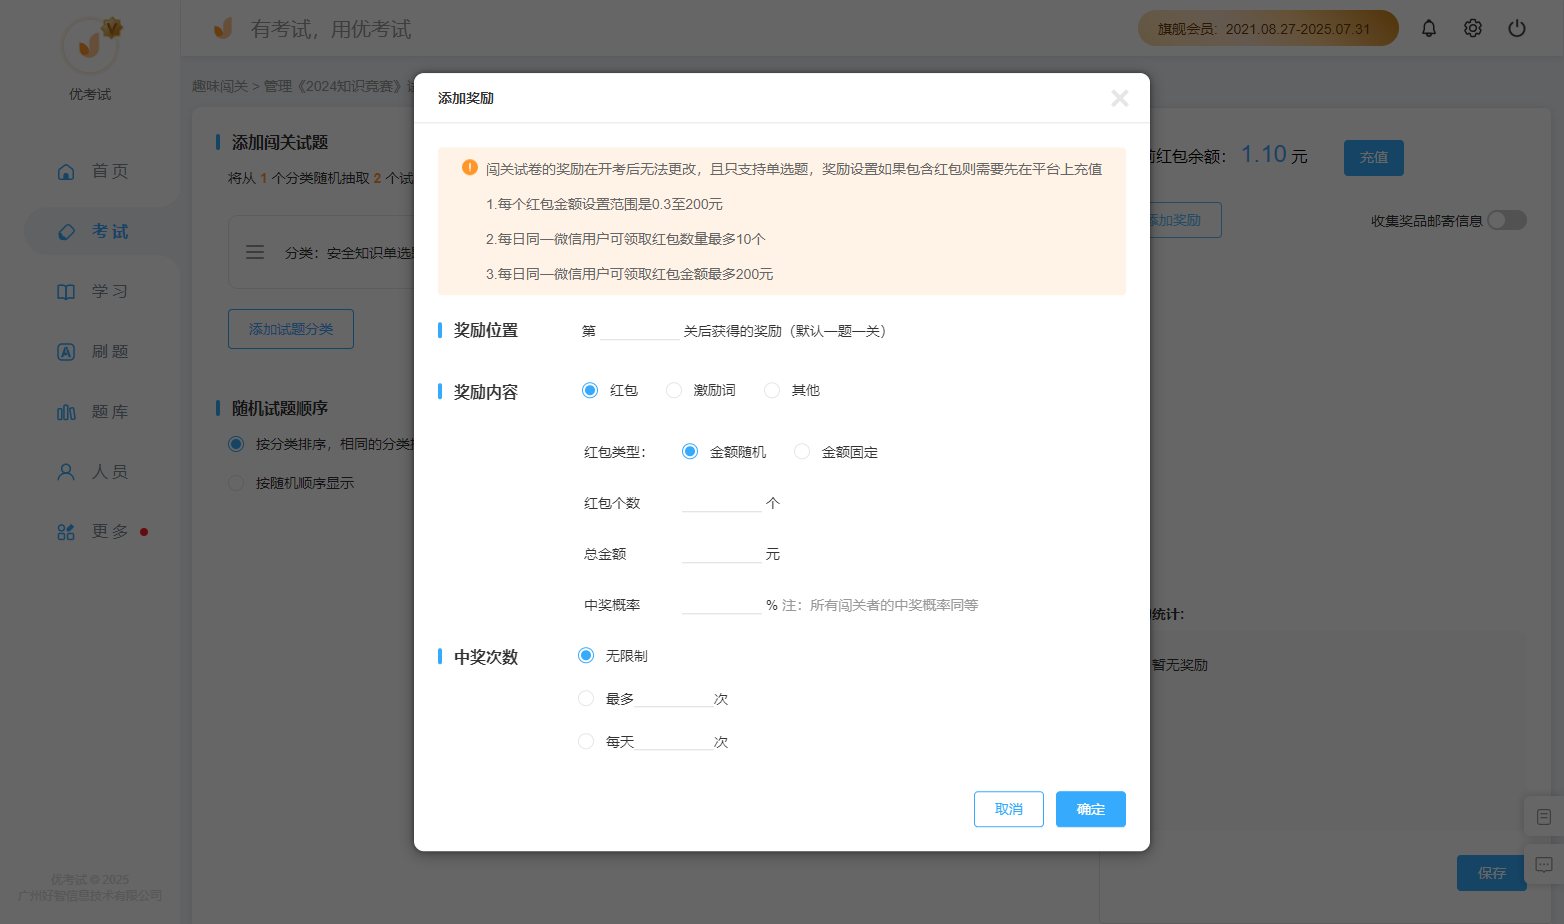Focus the 红包个数 input field

click(722, 503)
